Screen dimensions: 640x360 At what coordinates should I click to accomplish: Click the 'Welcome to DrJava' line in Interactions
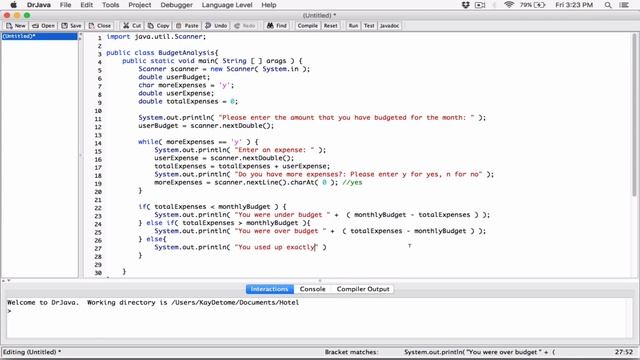(153, 302)
